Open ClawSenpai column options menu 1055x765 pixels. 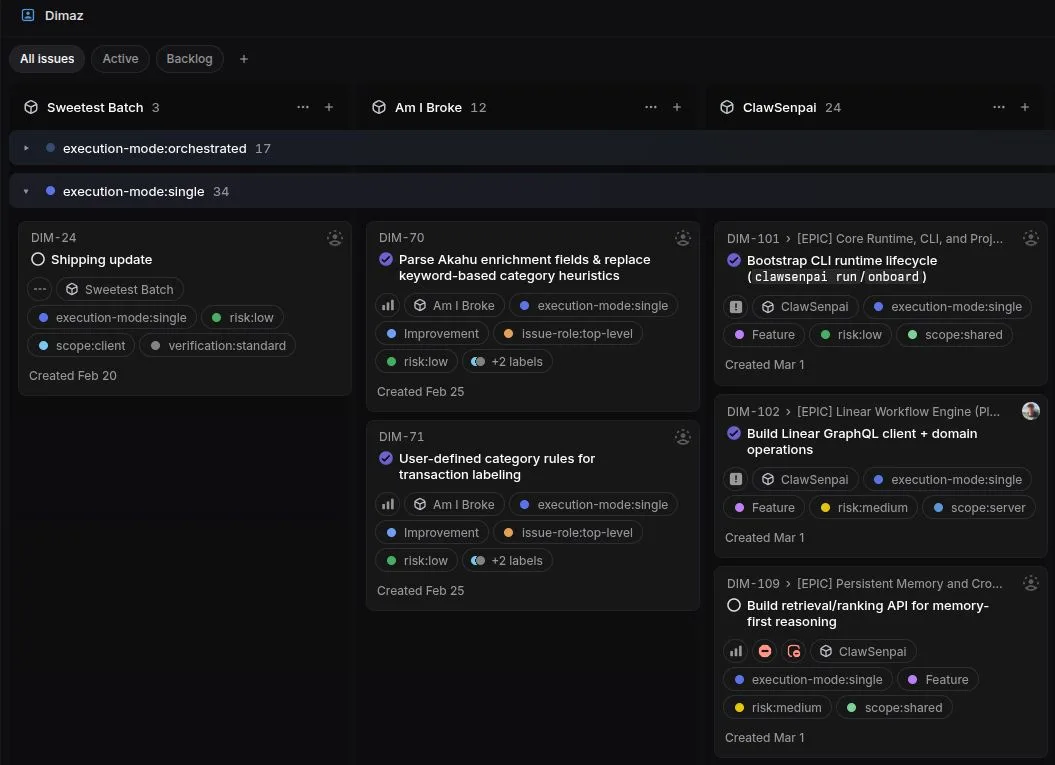point(998,107)
